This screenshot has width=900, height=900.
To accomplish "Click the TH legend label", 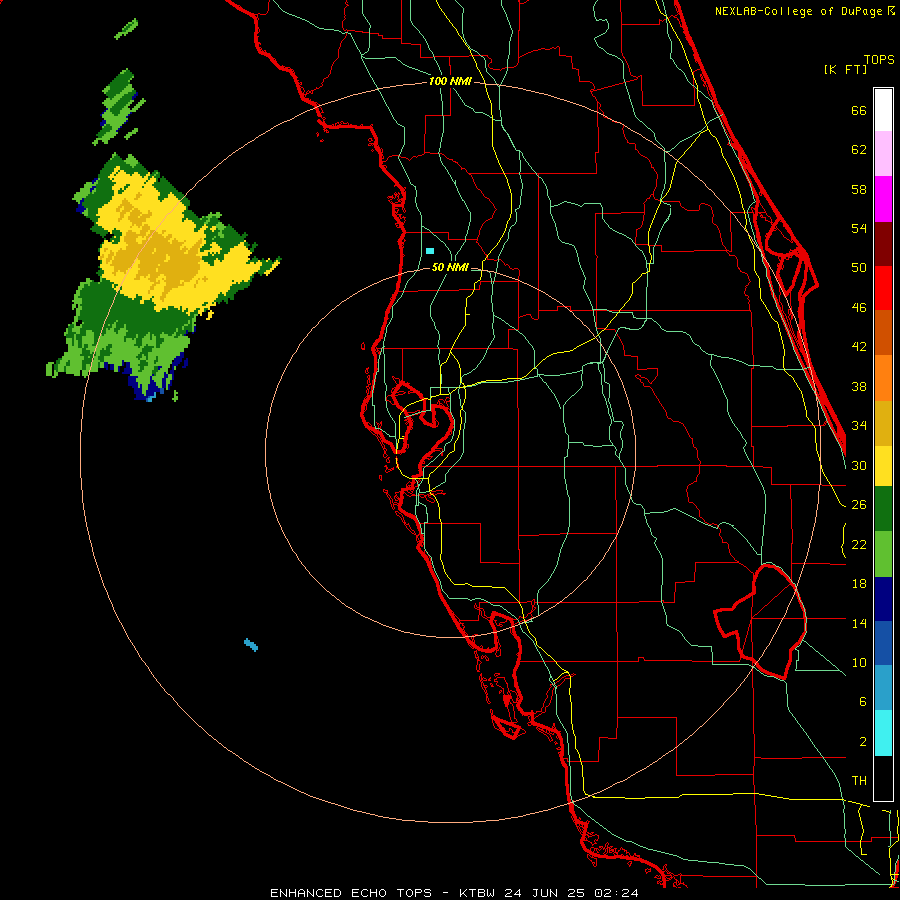I will point(859,781).
